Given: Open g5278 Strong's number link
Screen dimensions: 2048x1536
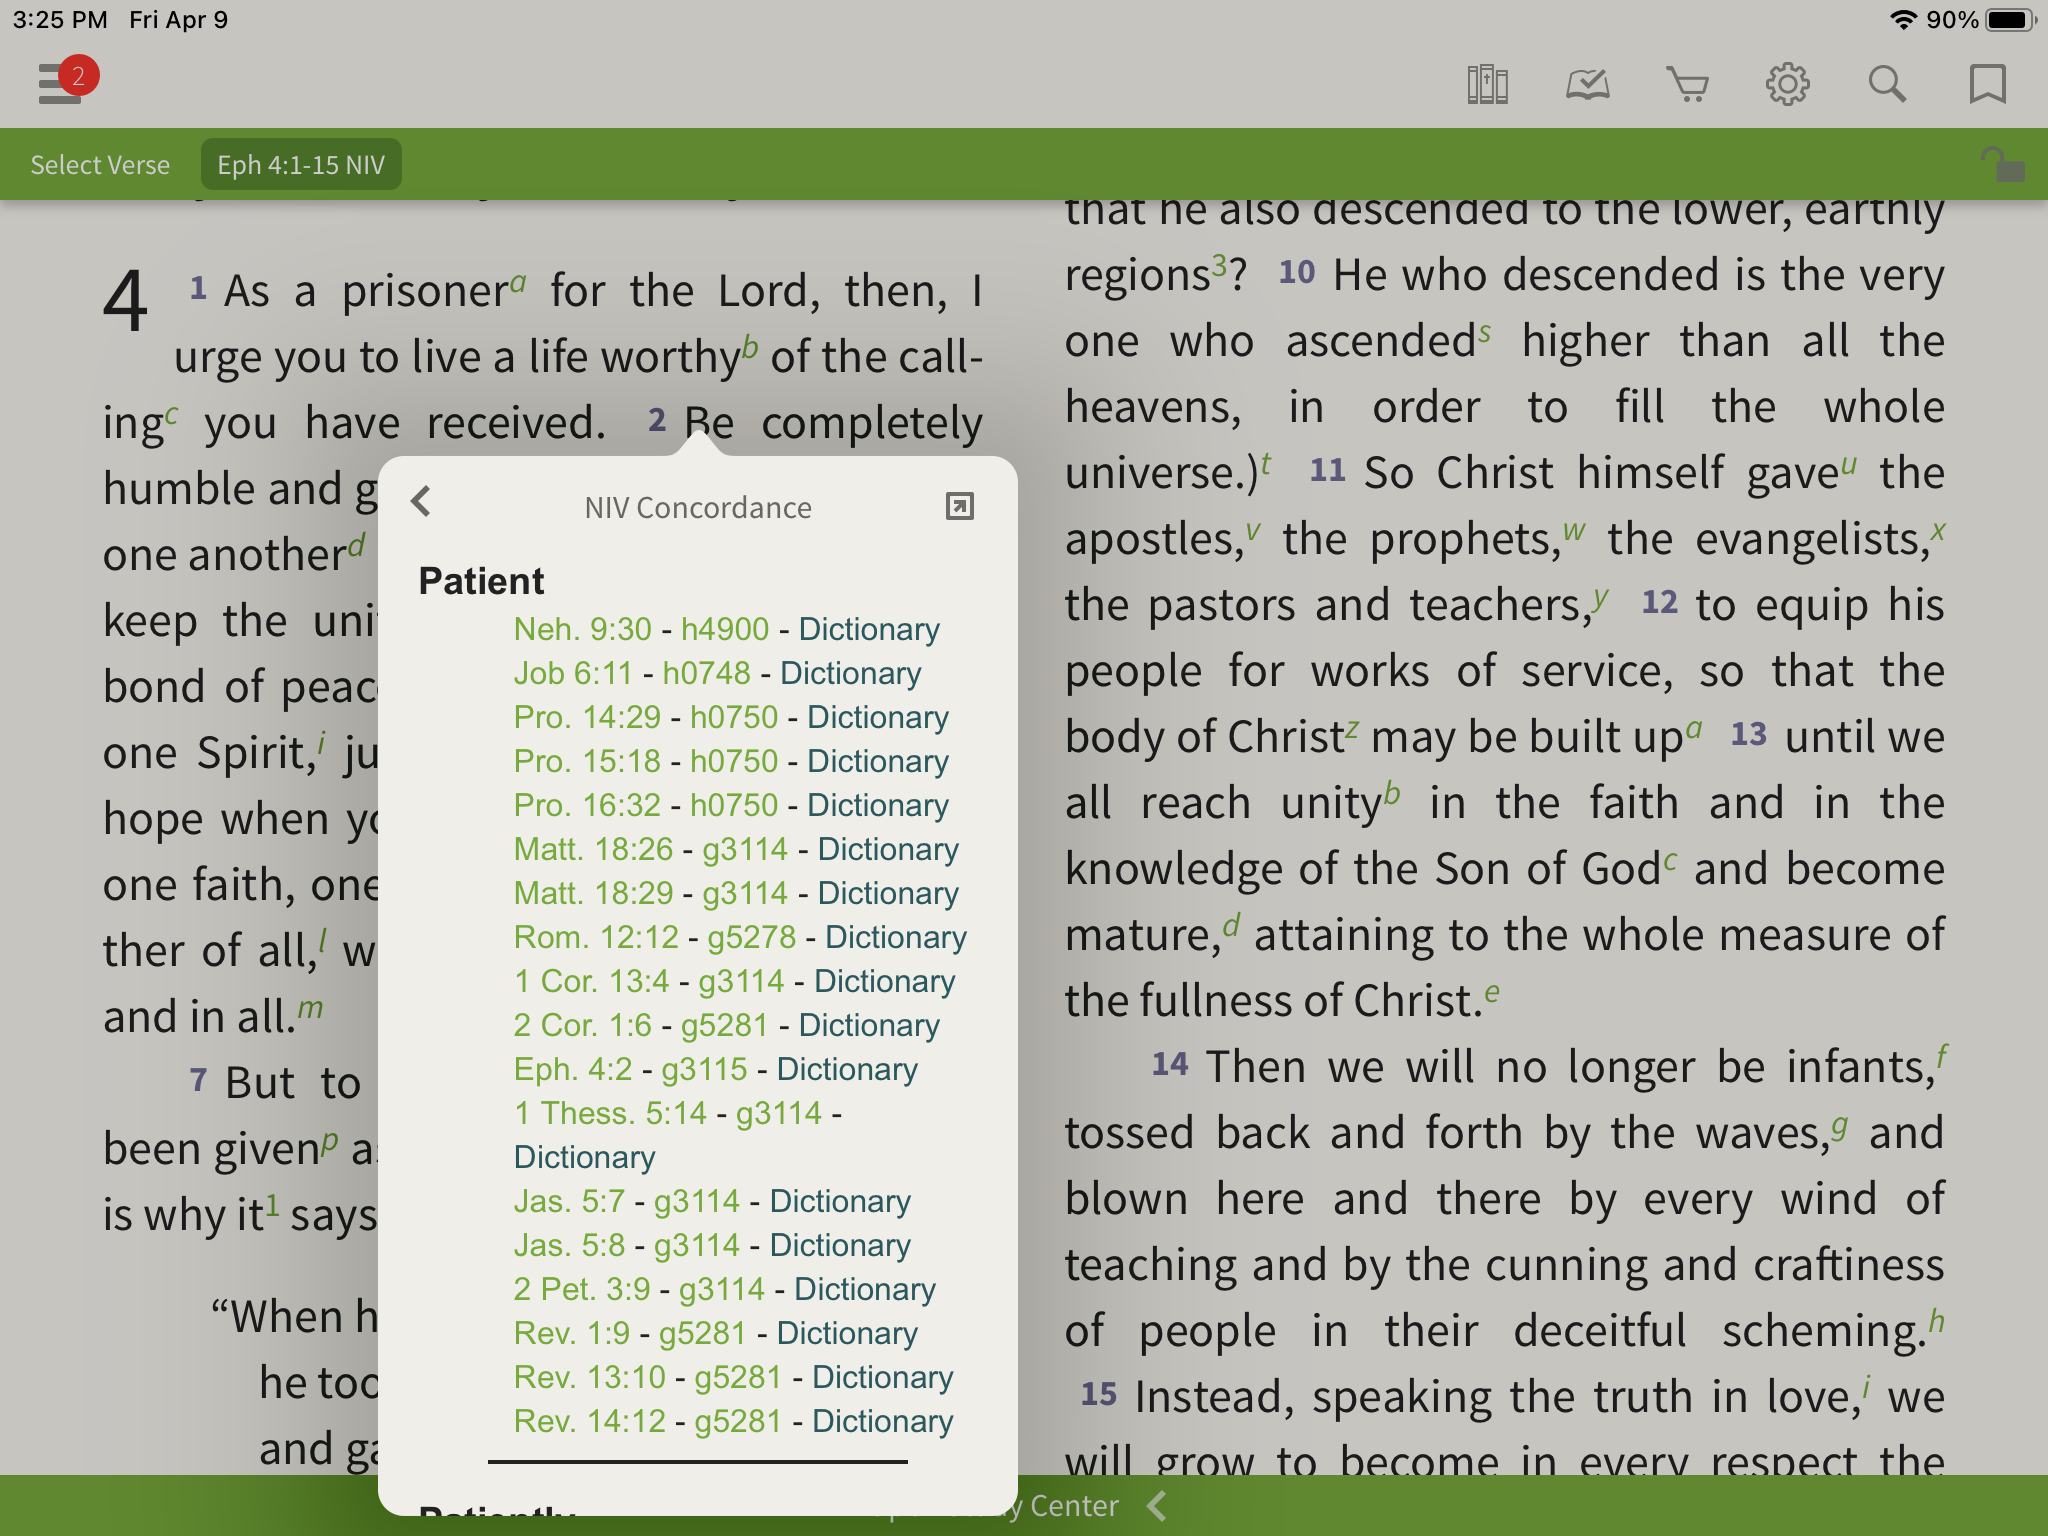Looking at the screenshot, I should 752,937.
